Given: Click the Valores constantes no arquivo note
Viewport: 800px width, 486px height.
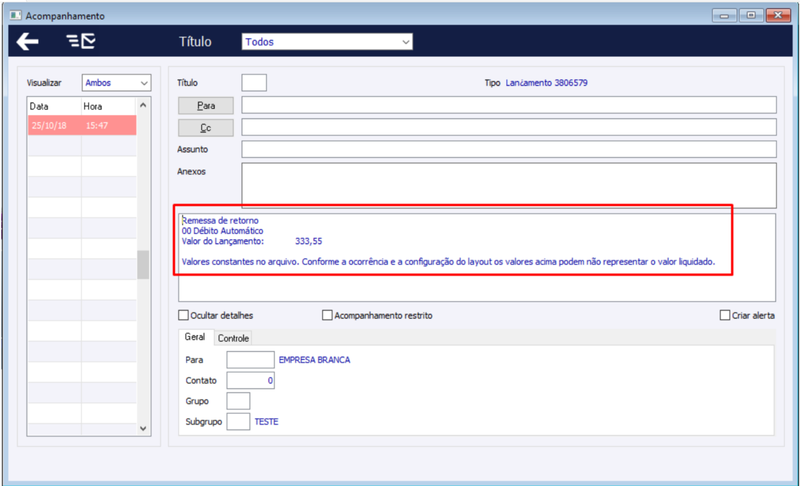Looking at the screenshot, I should pos(448,262).
